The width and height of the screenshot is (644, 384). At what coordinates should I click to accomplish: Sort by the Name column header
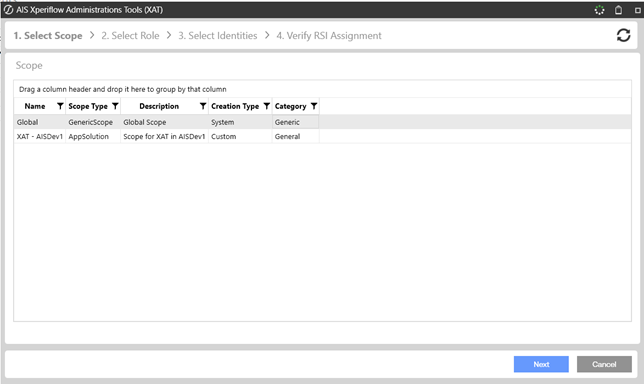coord(35,106)
